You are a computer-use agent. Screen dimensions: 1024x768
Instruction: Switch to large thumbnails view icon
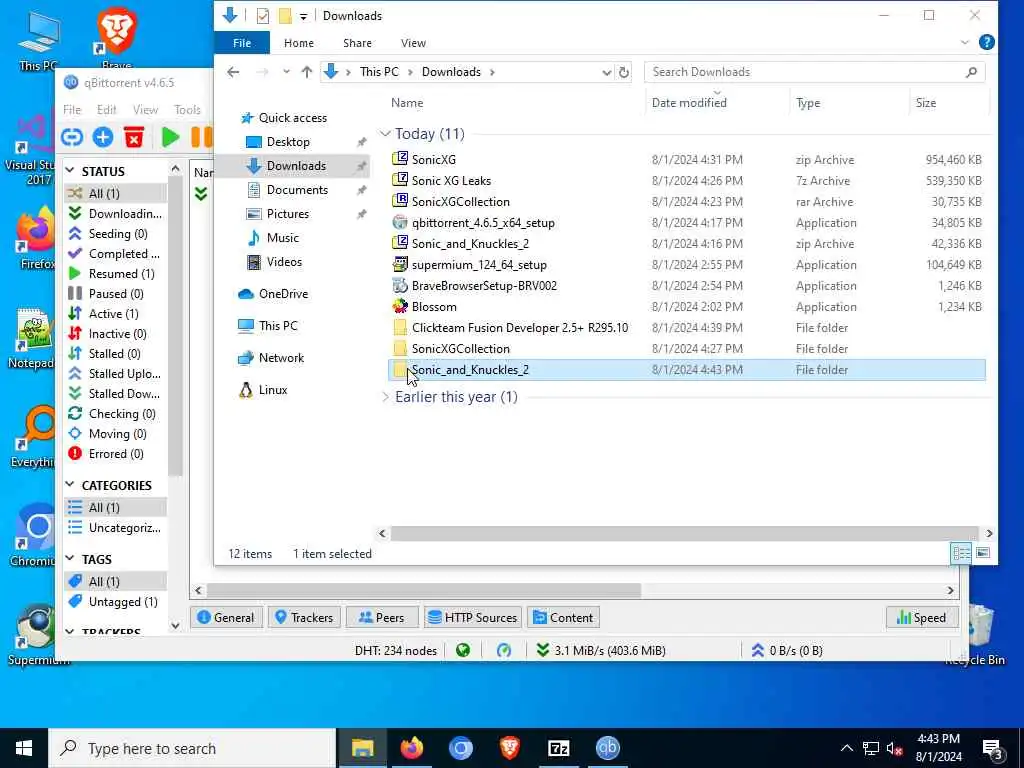[x=982, y=554]
